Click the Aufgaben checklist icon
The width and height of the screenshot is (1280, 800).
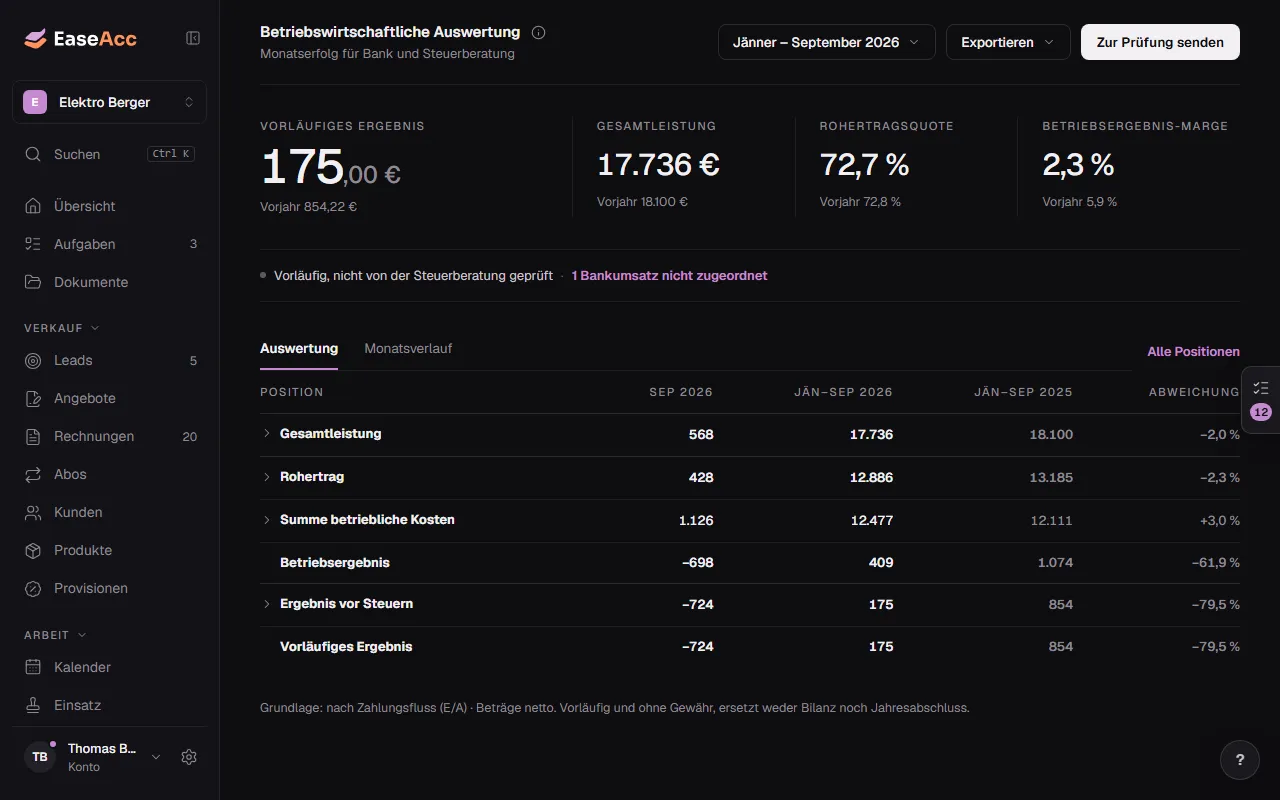33,244
